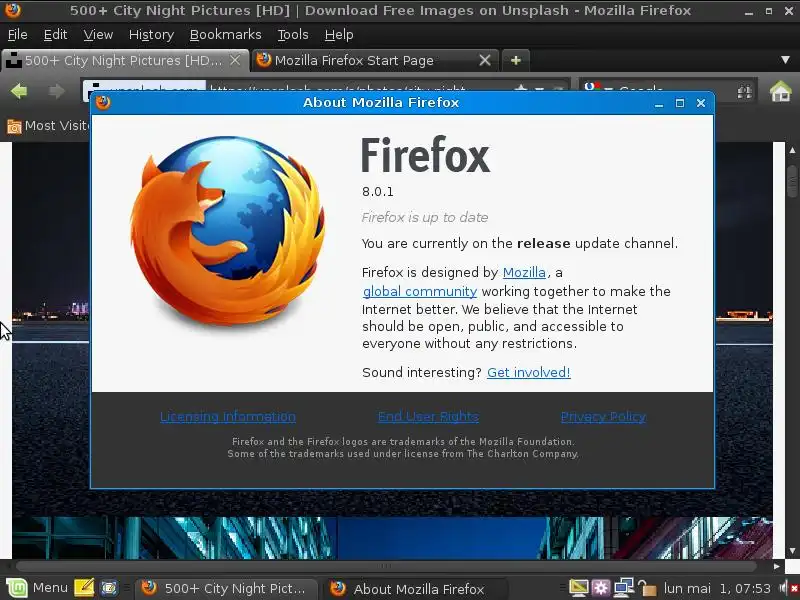This screenshot has height=600, width=800.
Task: Open the Help menu
Action: (339, 35)
